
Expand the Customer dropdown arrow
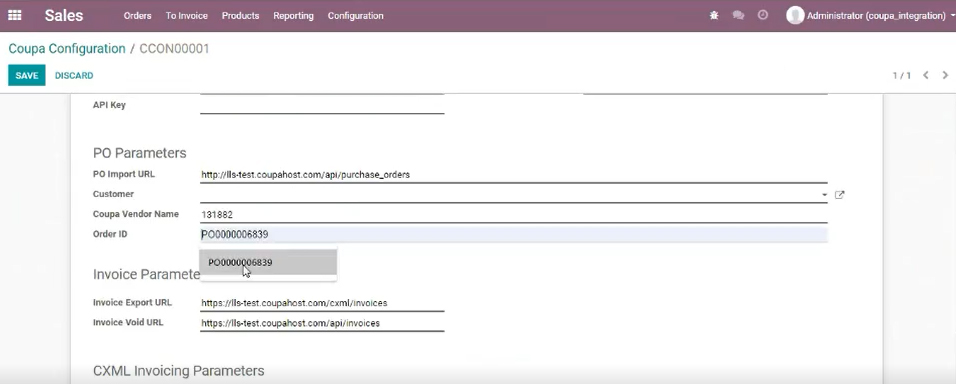pyautogui.click(x=824, y=195)
